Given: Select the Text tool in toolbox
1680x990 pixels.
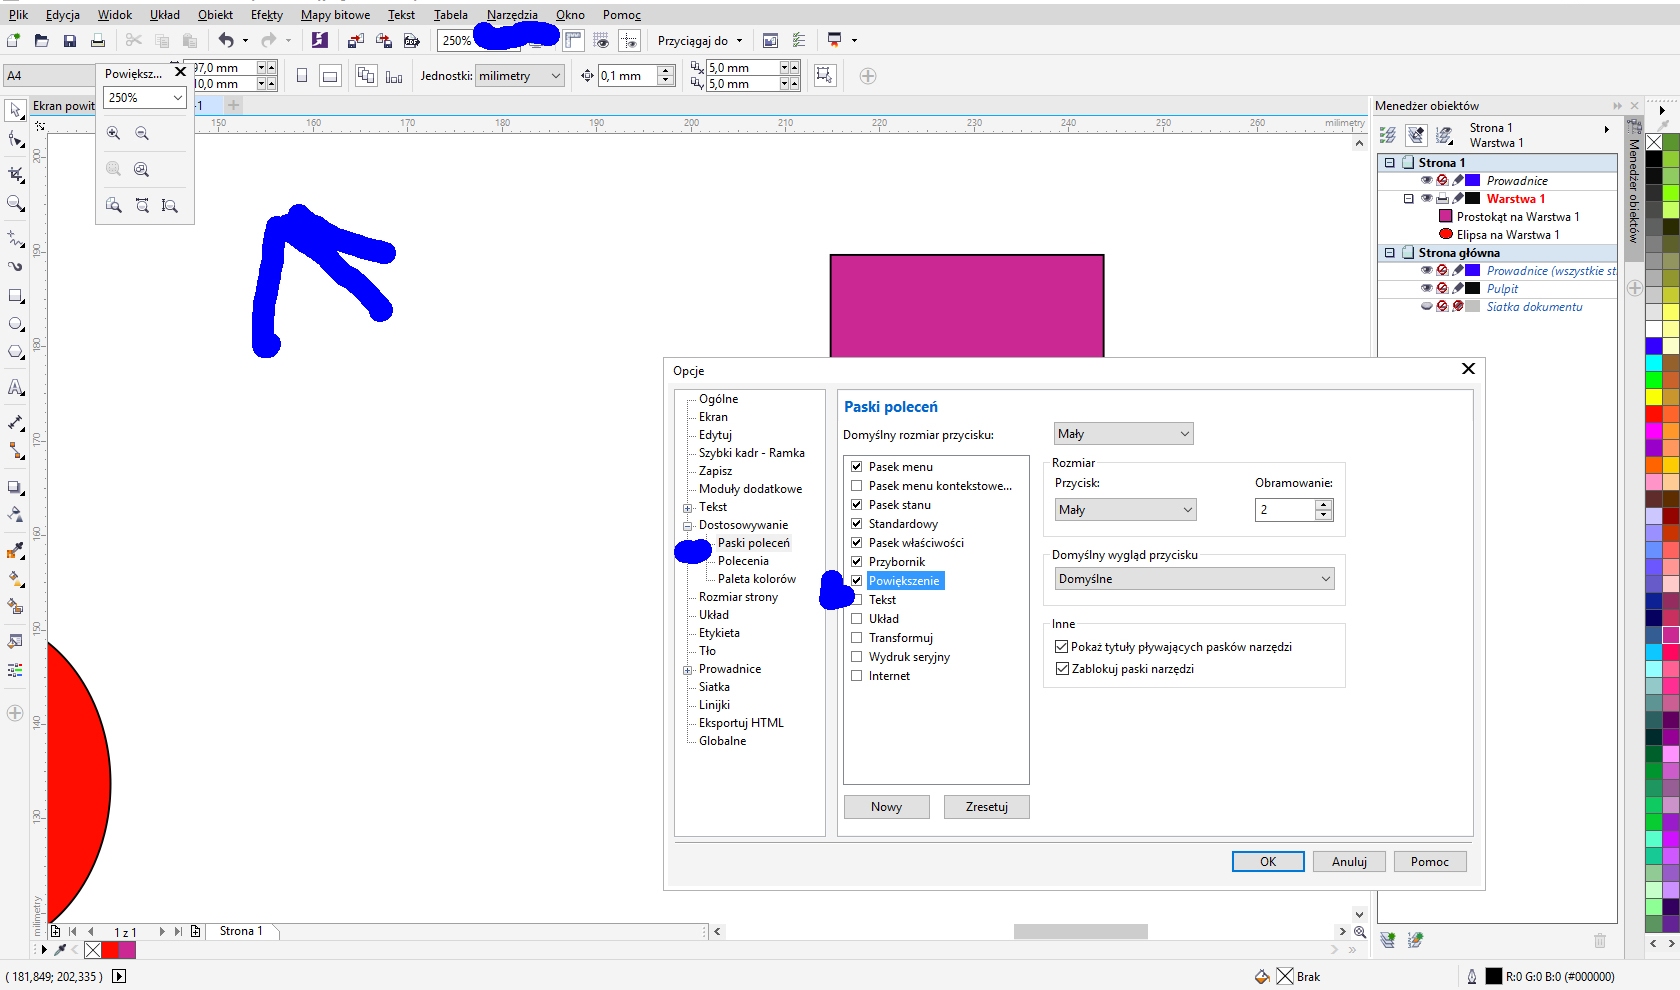Looking at the screenshot, I should (x=16, y=388).
